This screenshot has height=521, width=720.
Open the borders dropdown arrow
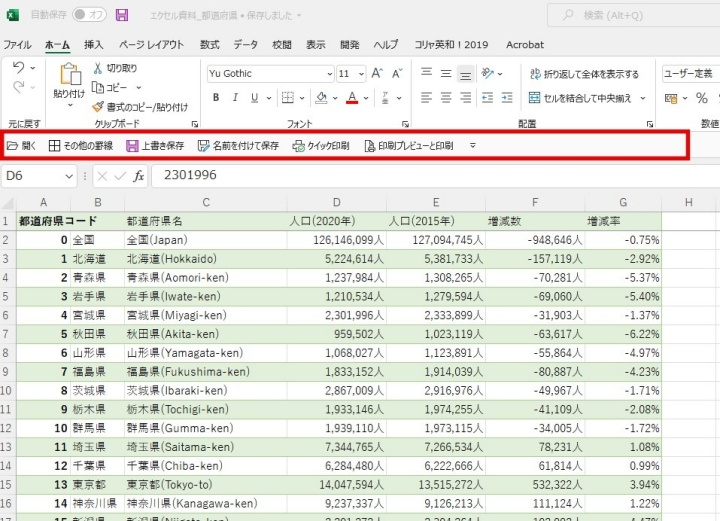(x=302, y=98)
